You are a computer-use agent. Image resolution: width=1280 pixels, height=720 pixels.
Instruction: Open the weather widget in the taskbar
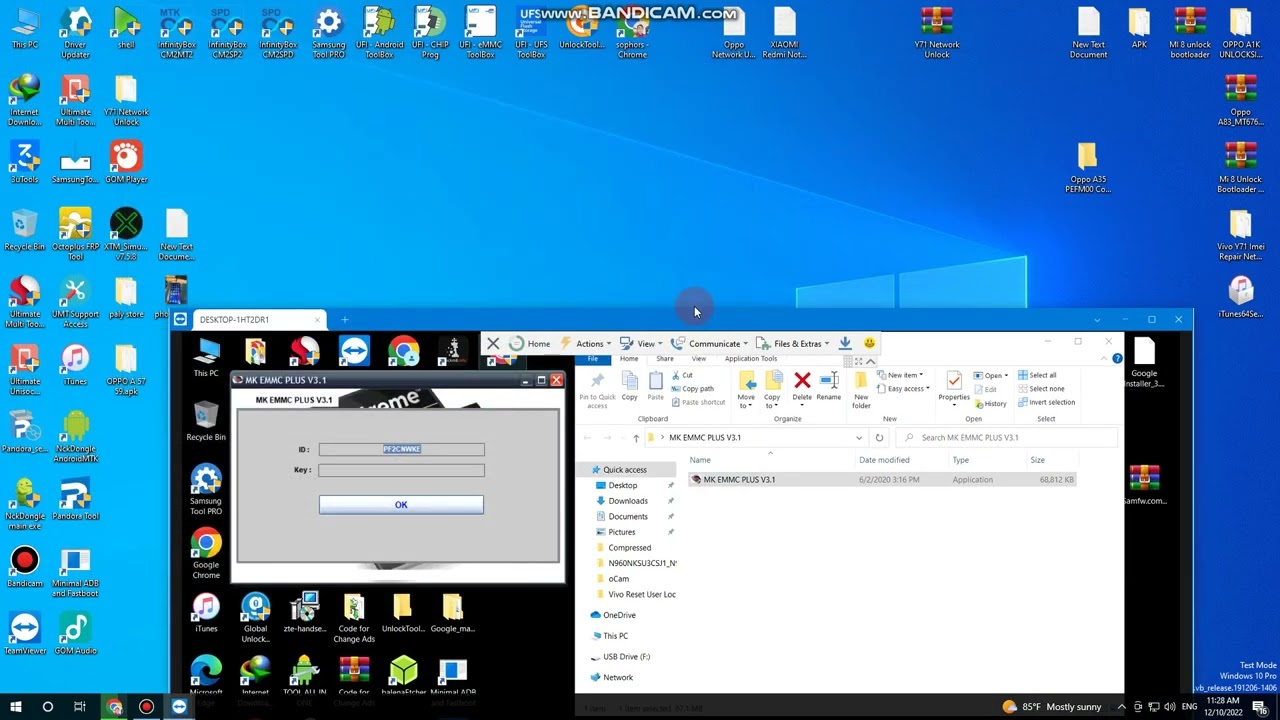[1052, 707]
